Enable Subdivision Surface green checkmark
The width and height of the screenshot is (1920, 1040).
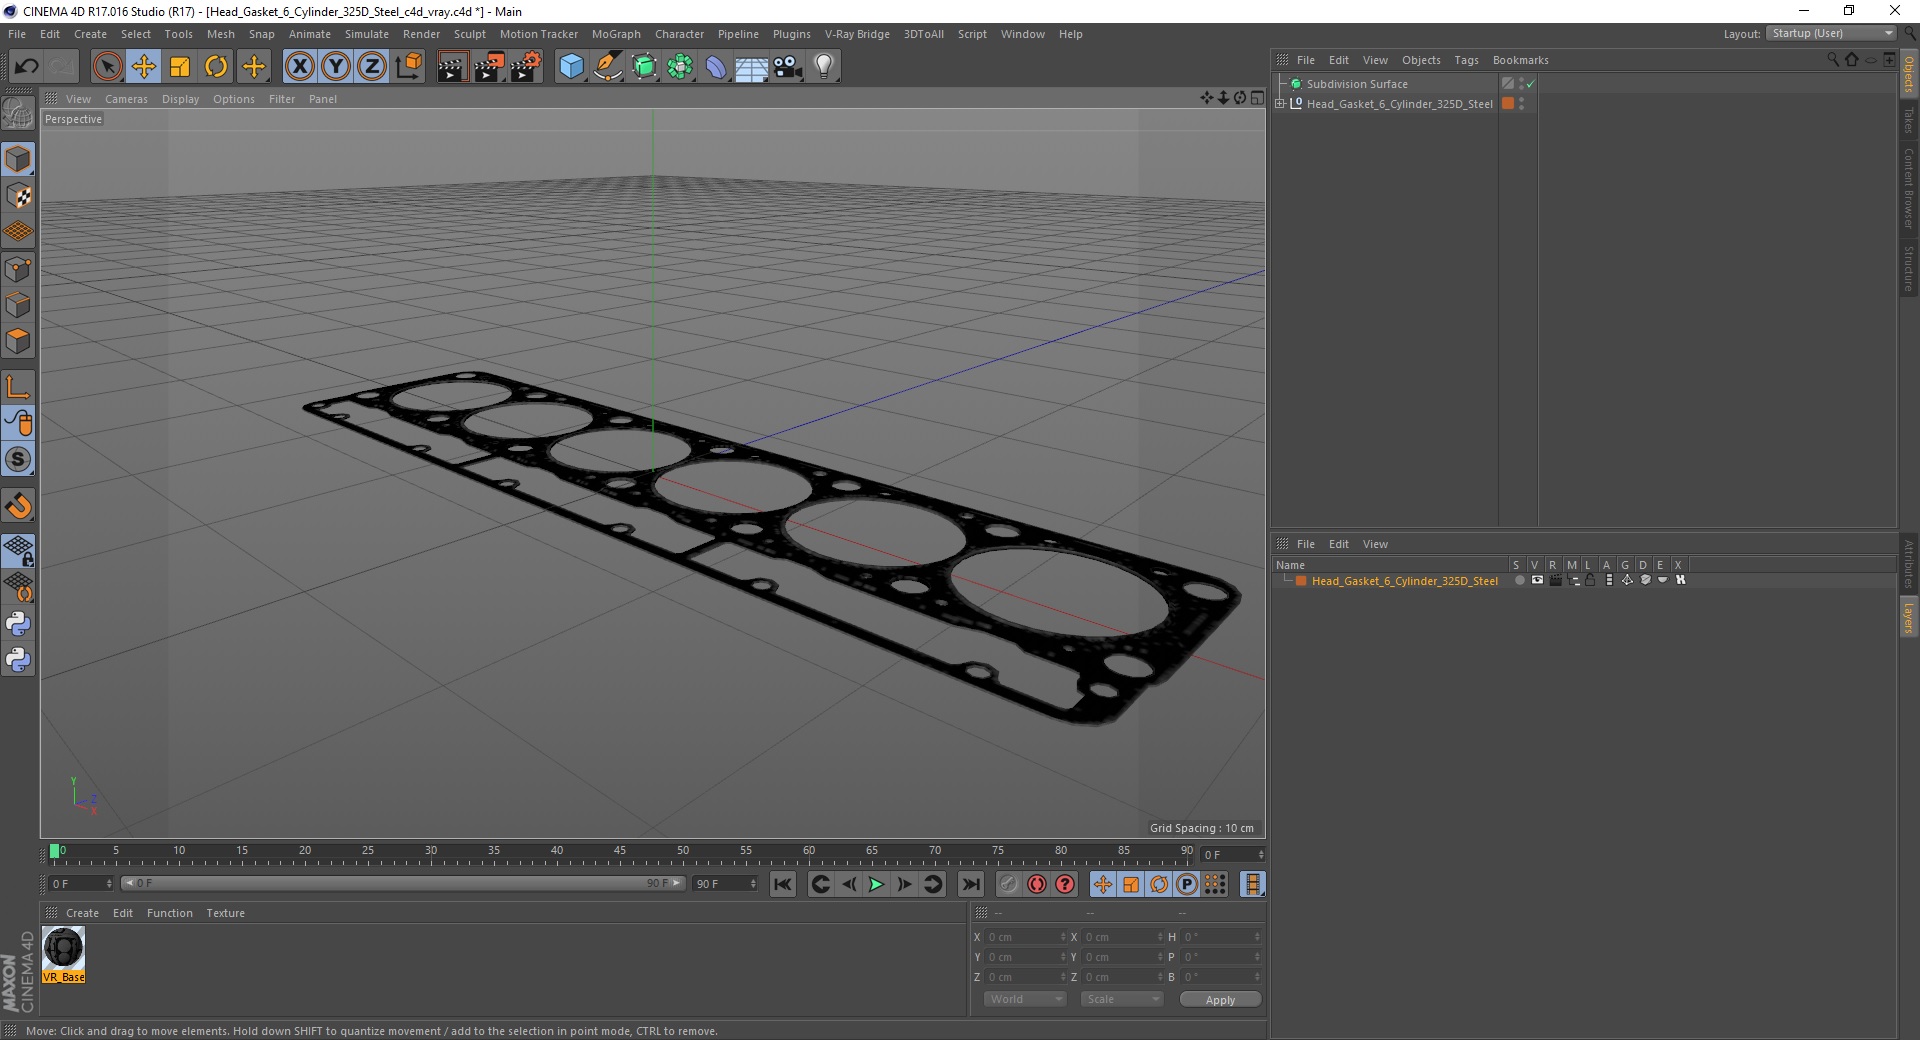[1531, 84]
